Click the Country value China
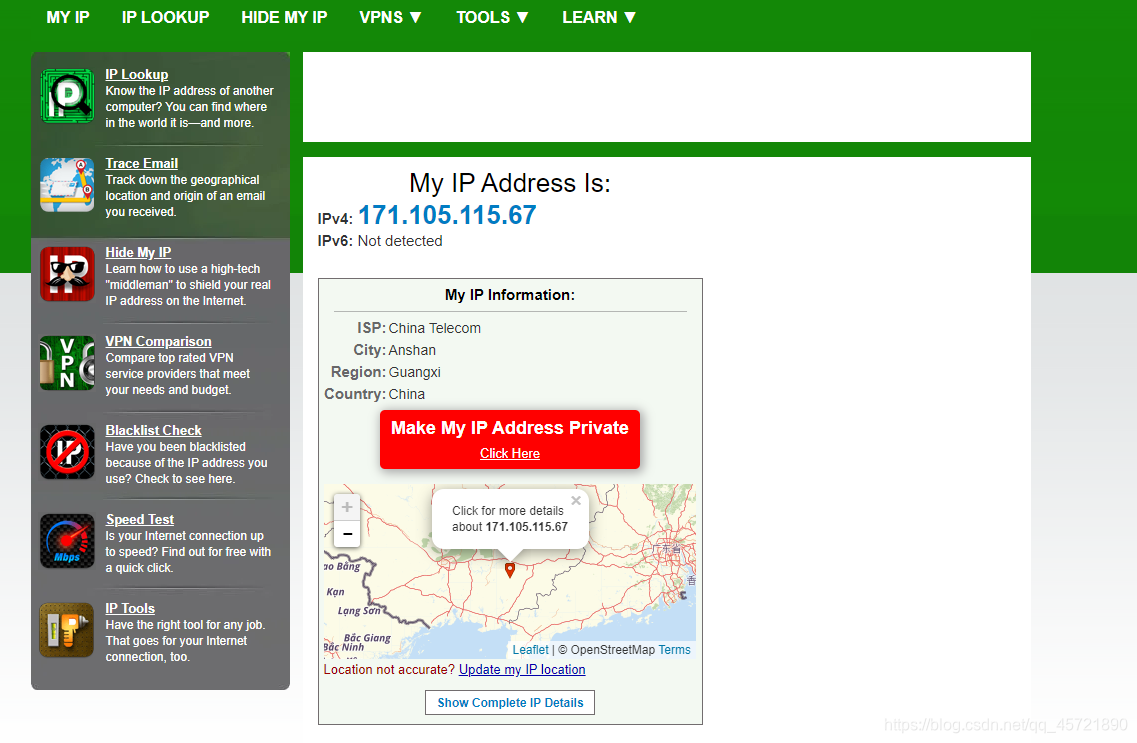 pyautogui.click(x=407, y=394)
